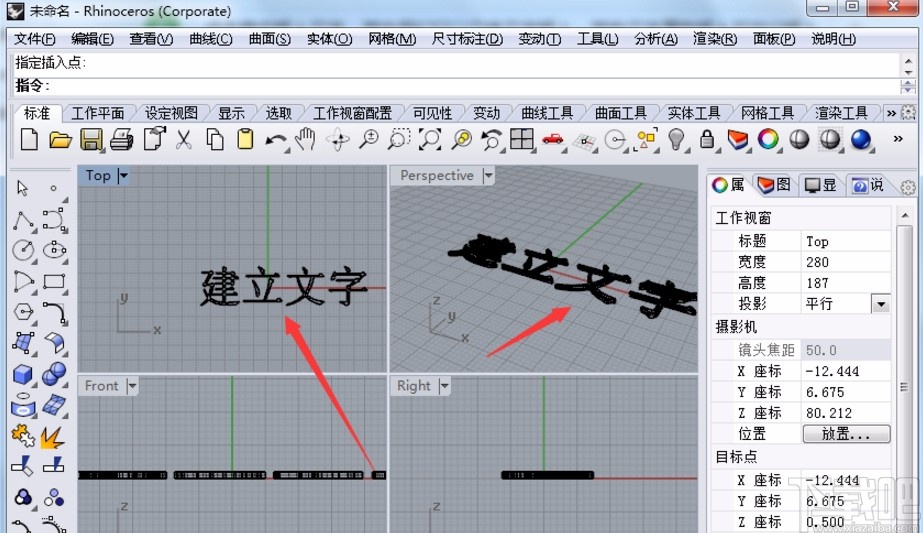Click the camera X 座标 value -12.444
Screen dimensions: 923x533
(x=846, y=372)
